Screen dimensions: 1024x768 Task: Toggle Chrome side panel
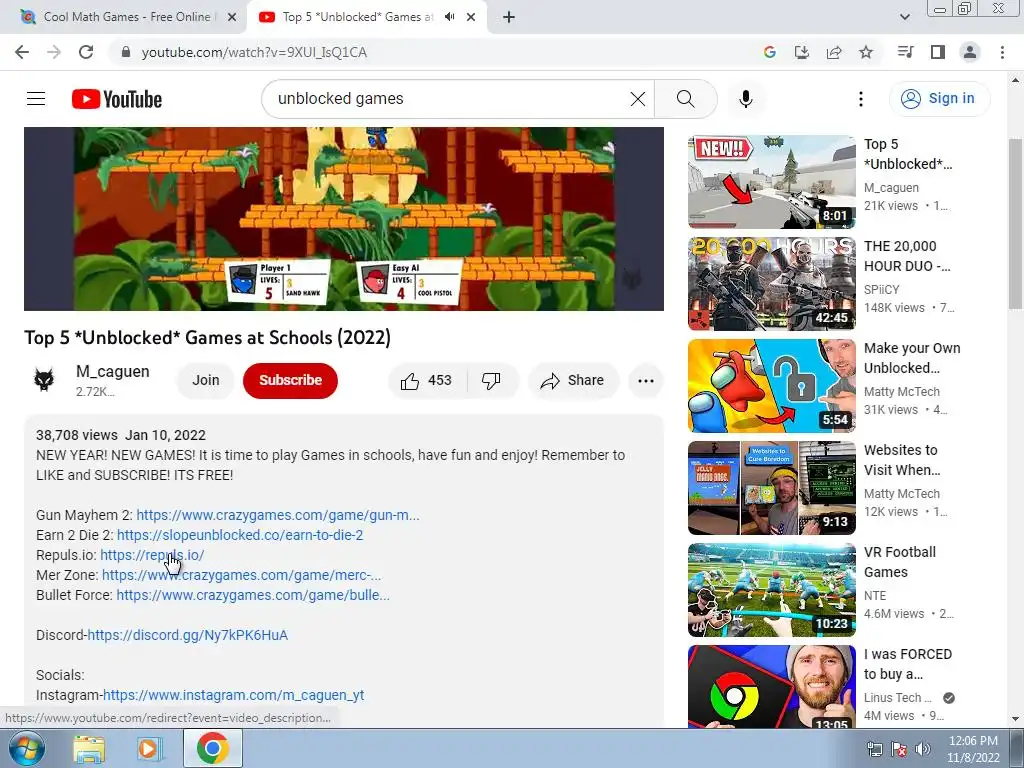938,52
